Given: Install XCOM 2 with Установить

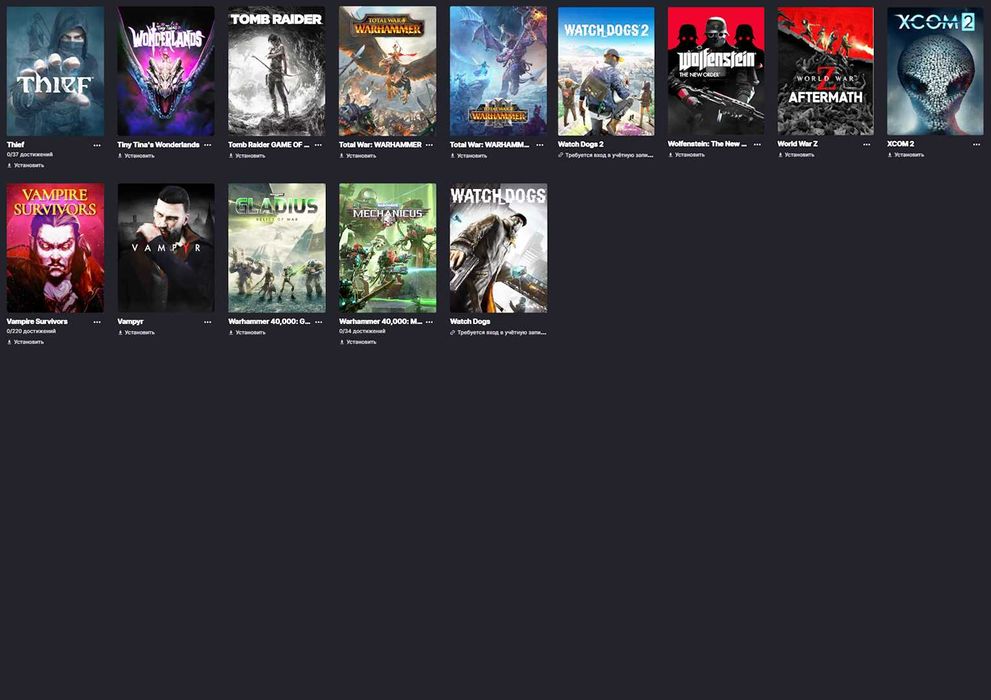Looking at the screenshot, I should tap(906, 155).
